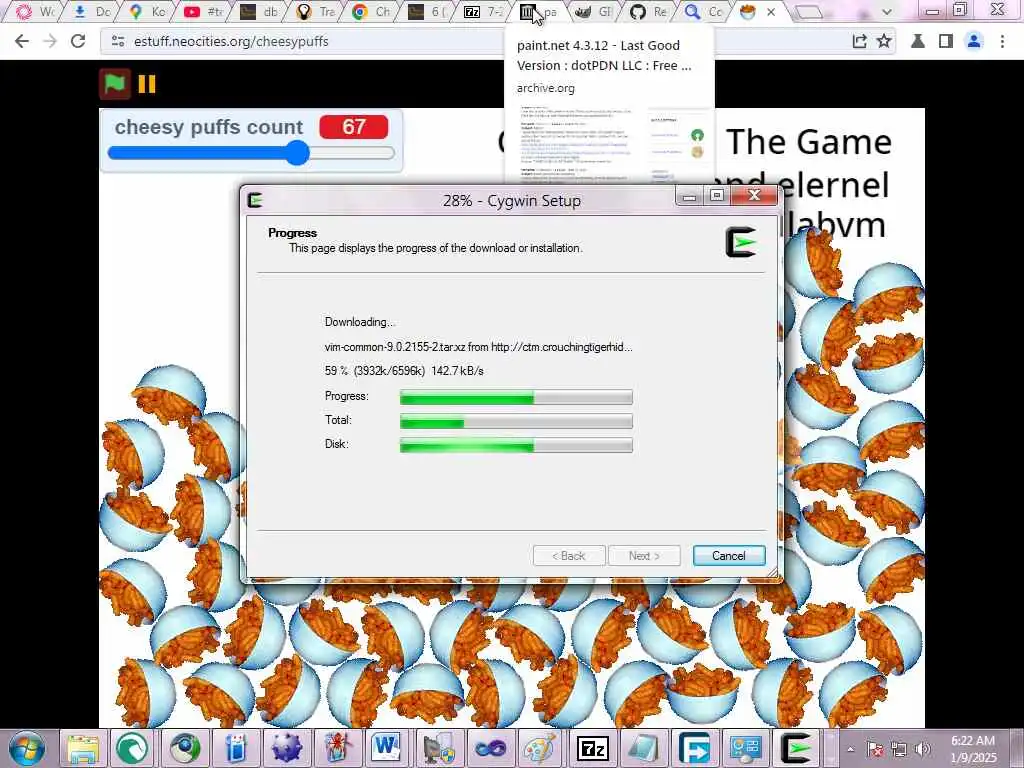Image resolution: width=1024 pixels, height=768 pixels.
Task: Open the spider icon taskbar app
Action: click(x=338, y=748)
